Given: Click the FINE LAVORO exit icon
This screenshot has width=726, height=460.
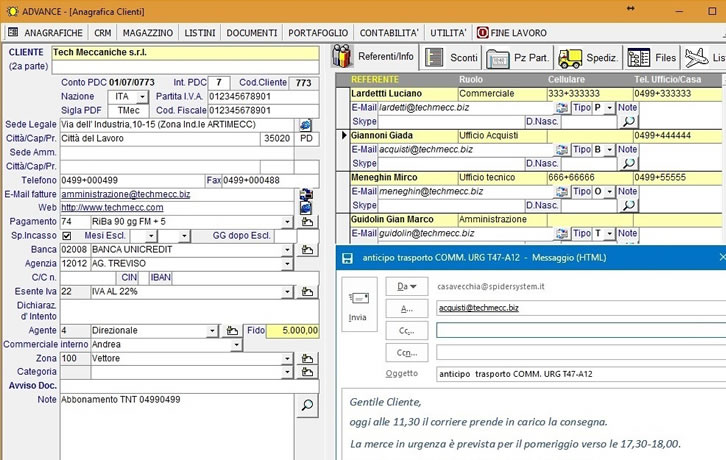Looking at the screenshot, I should click(484, 33).
